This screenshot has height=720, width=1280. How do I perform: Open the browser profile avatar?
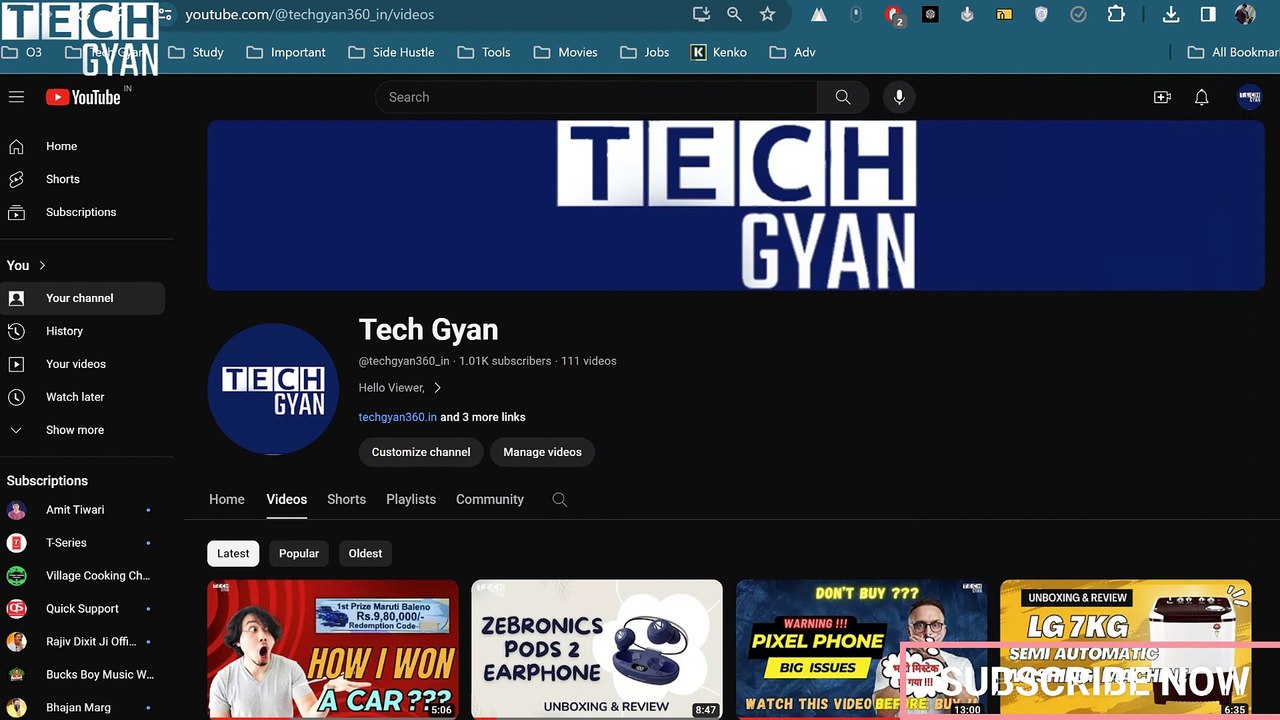point(1245,14)
